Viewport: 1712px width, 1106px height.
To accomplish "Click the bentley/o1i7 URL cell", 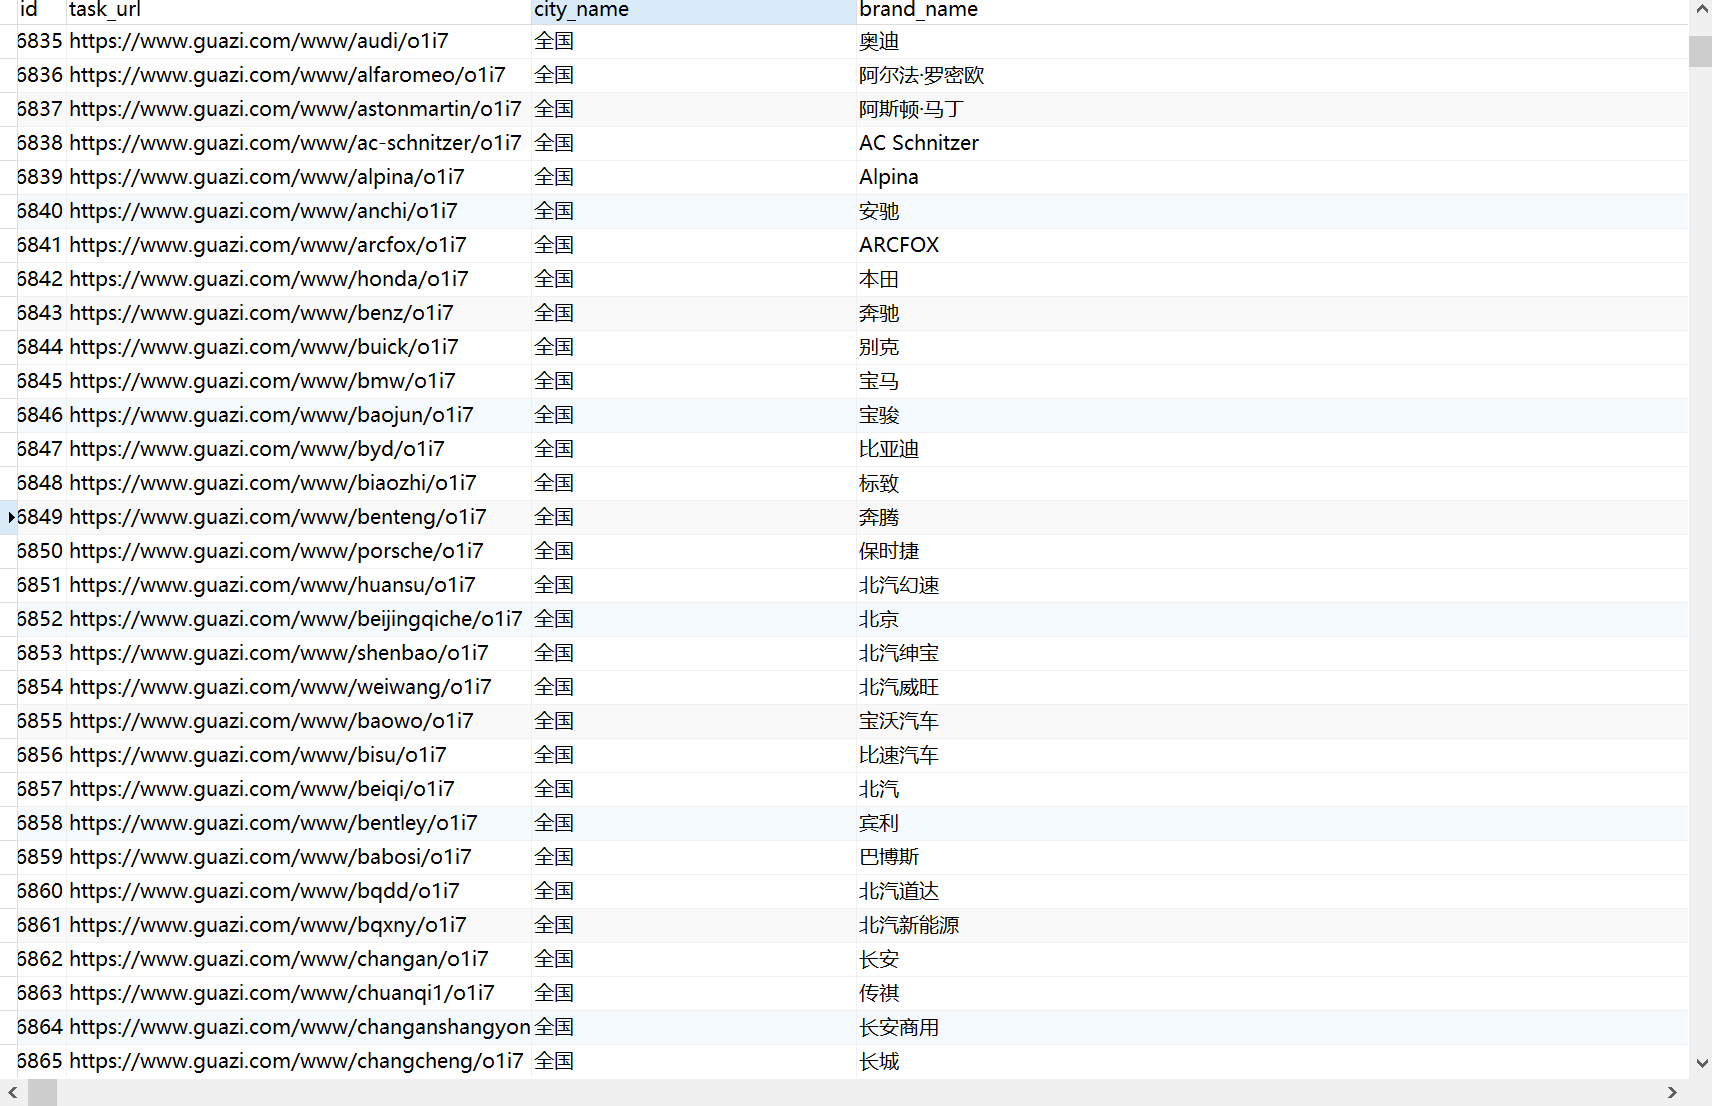I will click(298, 823).
